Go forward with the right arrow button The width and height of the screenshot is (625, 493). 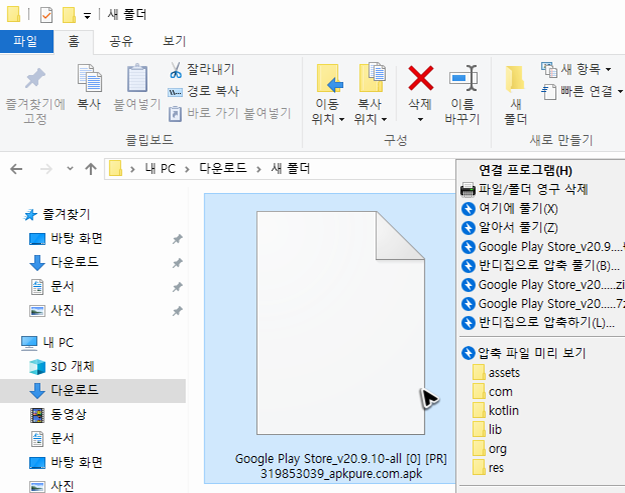point(46,169)
